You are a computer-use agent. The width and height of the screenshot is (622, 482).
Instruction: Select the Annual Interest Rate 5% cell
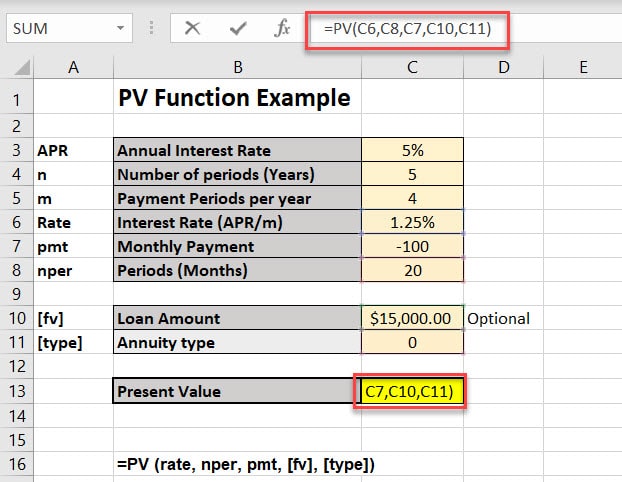click(412, 151)
